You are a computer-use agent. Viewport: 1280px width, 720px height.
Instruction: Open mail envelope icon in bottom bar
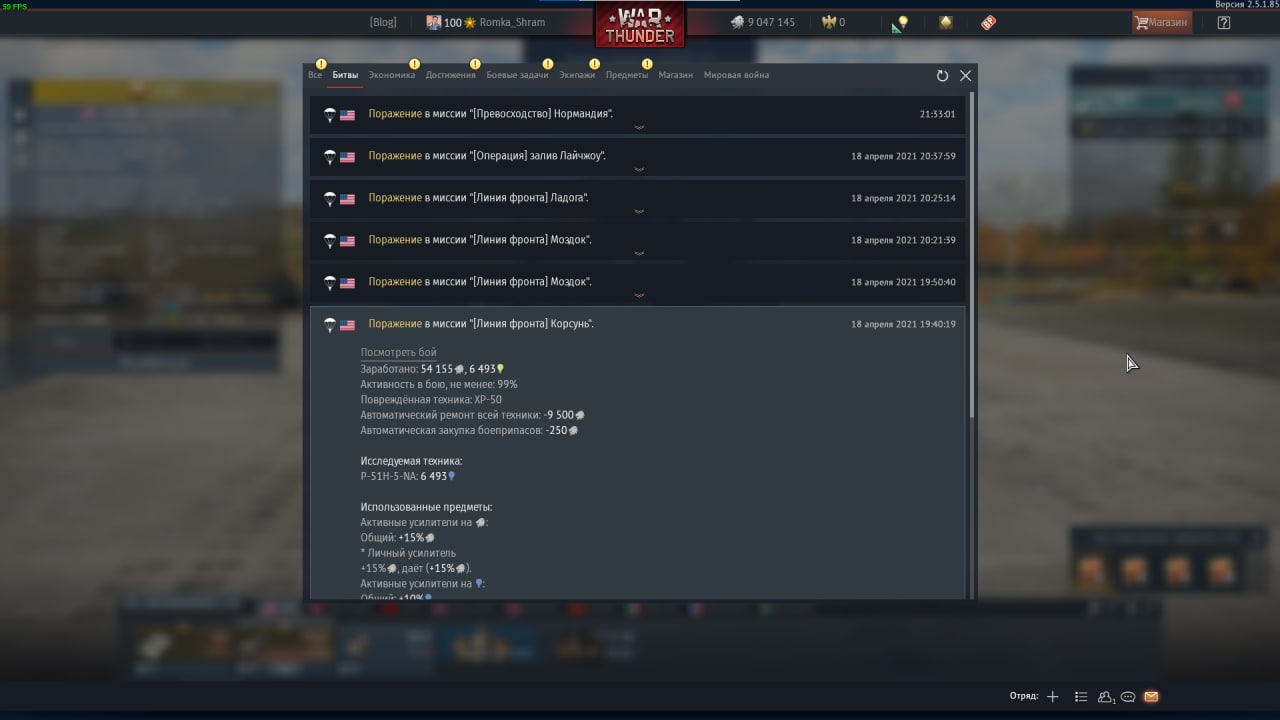click(1151, 697)
